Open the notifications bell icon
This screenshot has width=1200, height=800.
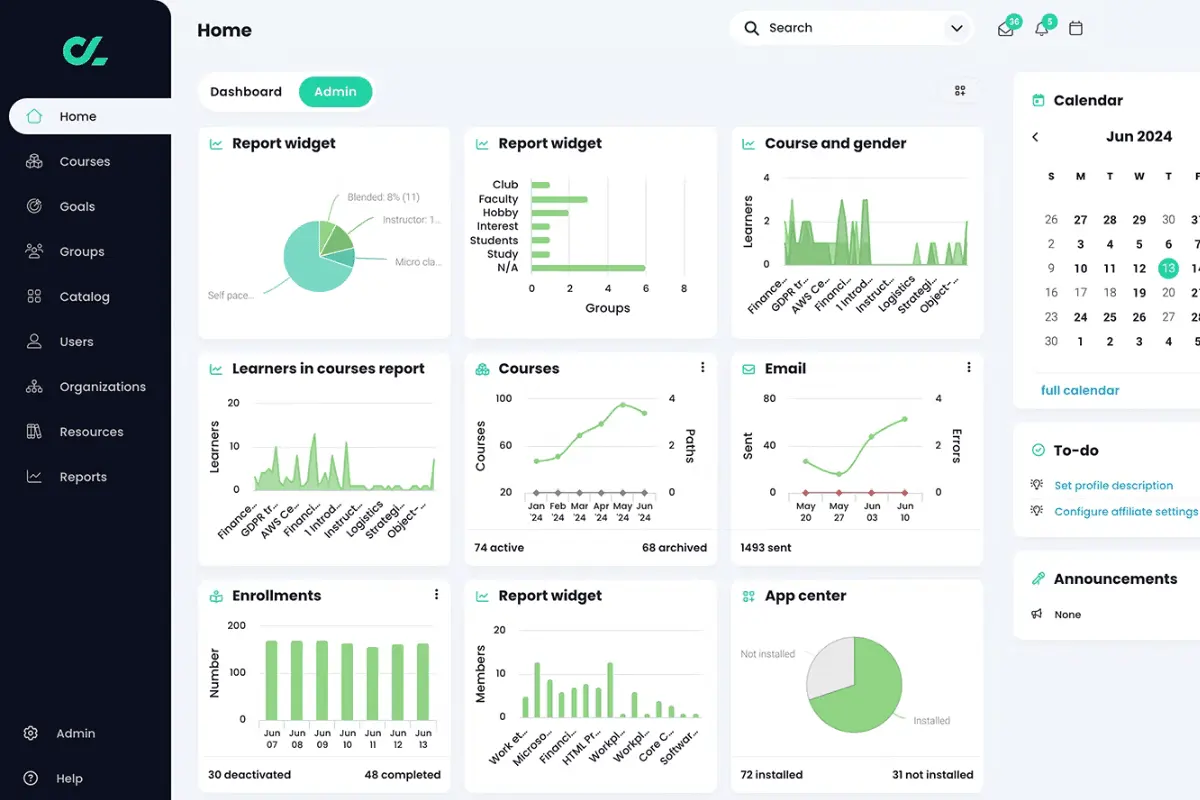tap(1041, 29)
